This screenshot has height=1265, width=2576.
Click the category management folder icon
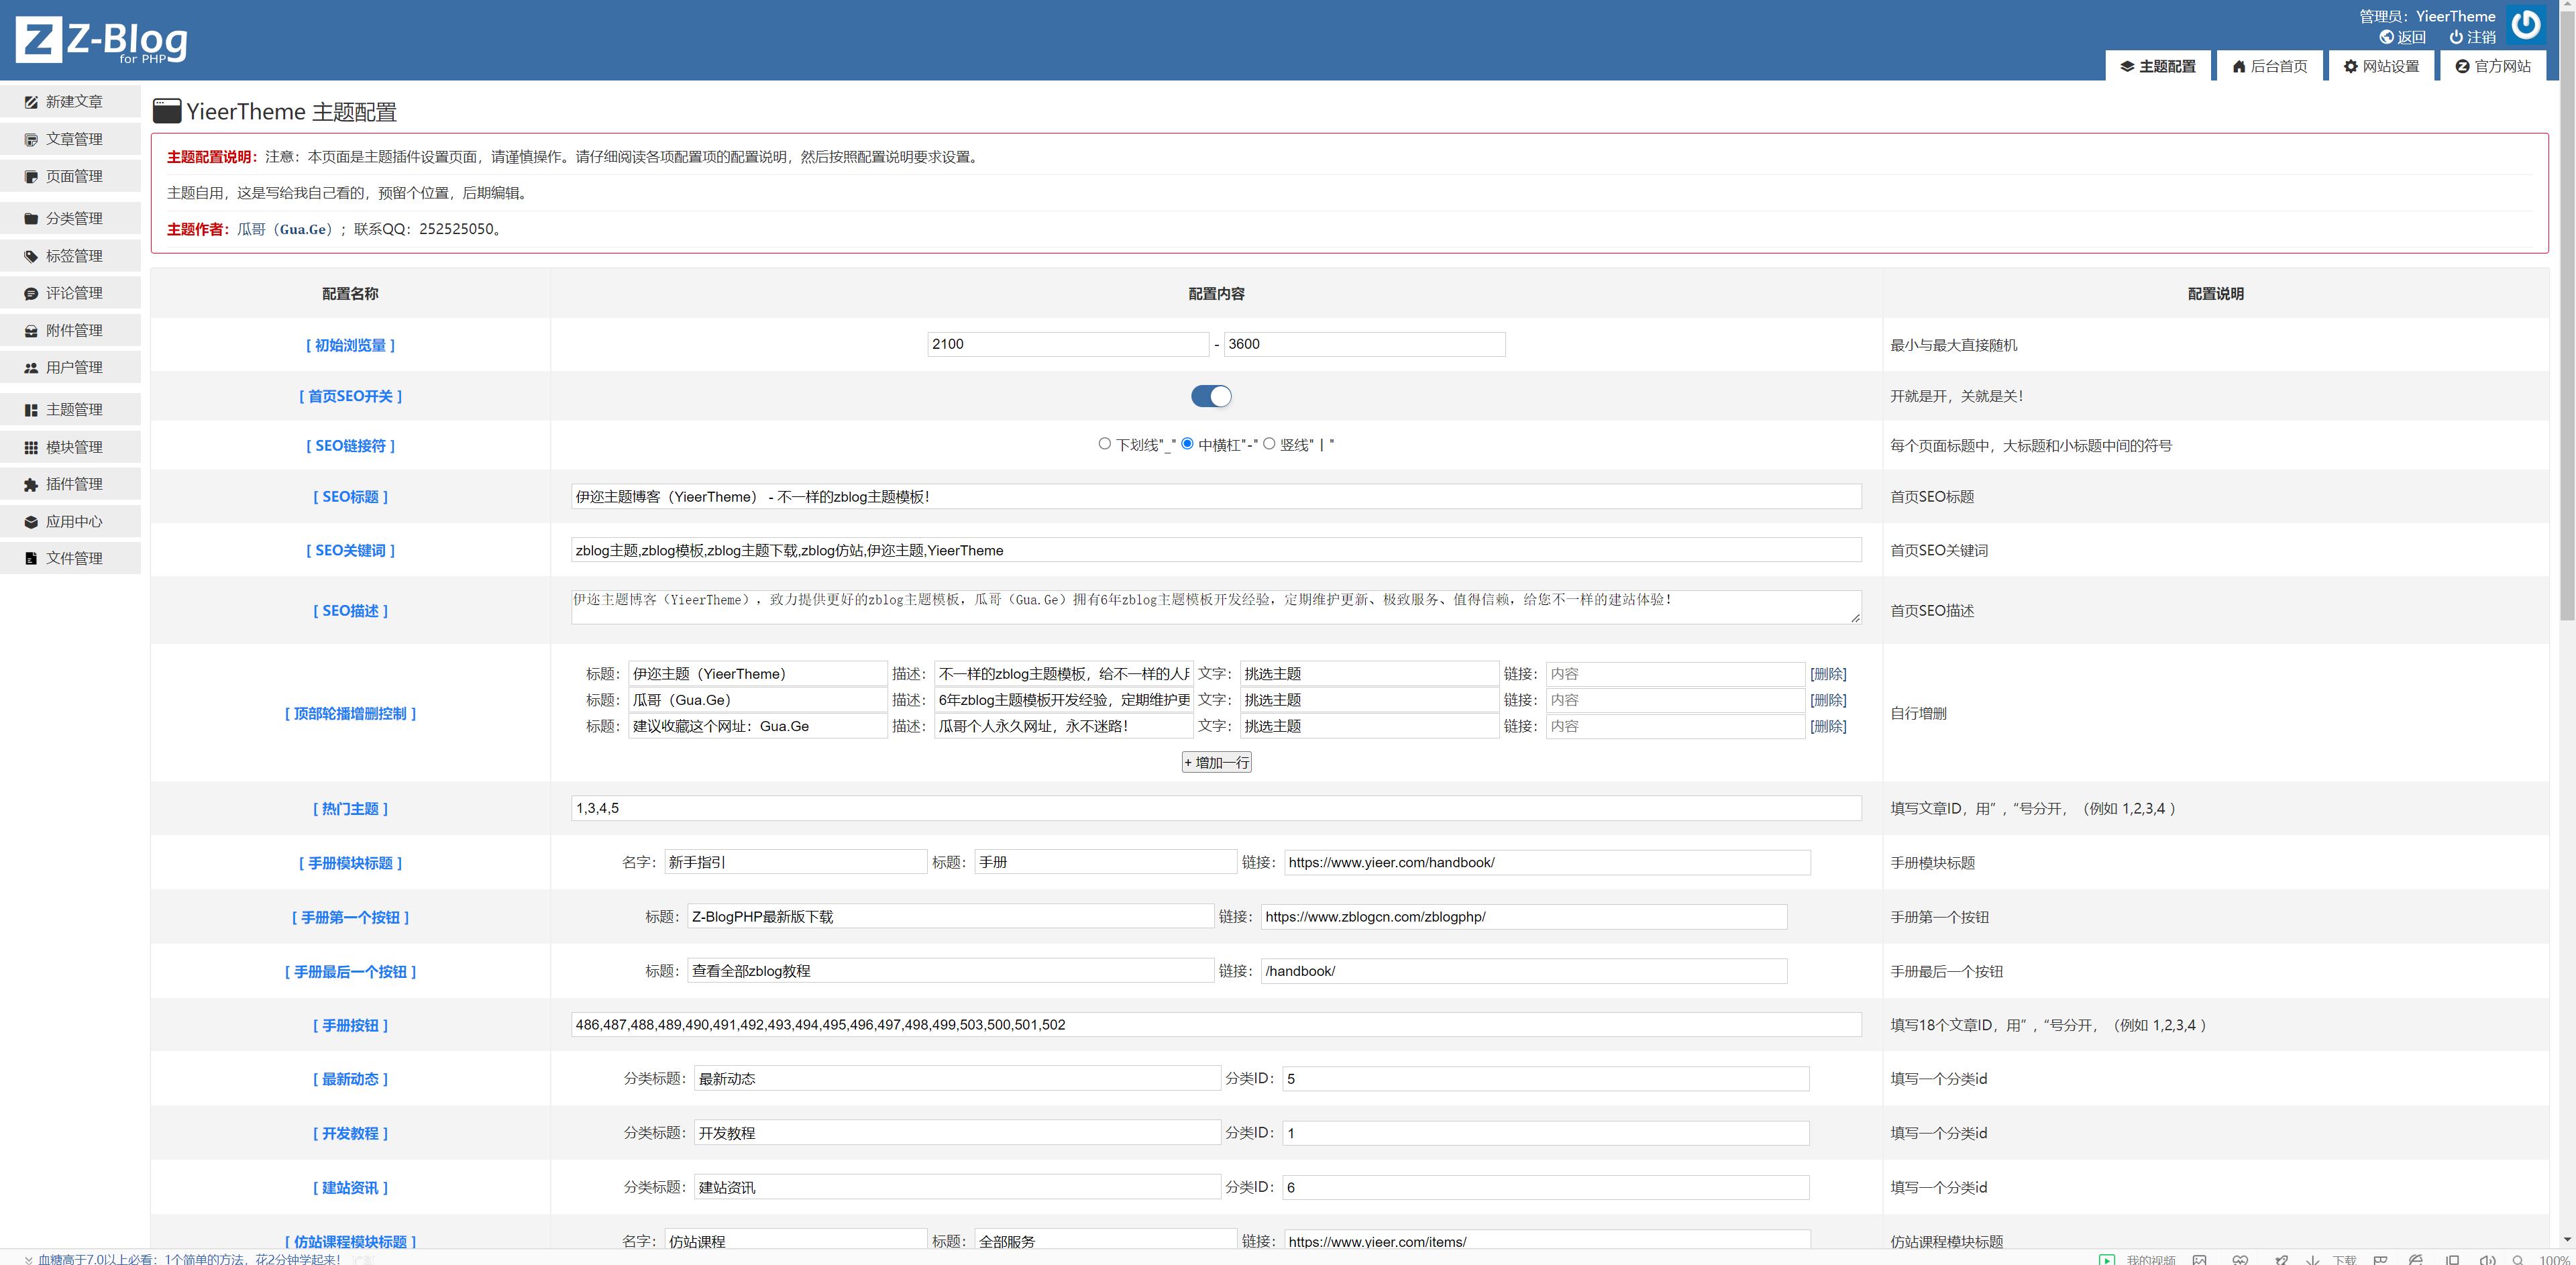coord(31,218)
